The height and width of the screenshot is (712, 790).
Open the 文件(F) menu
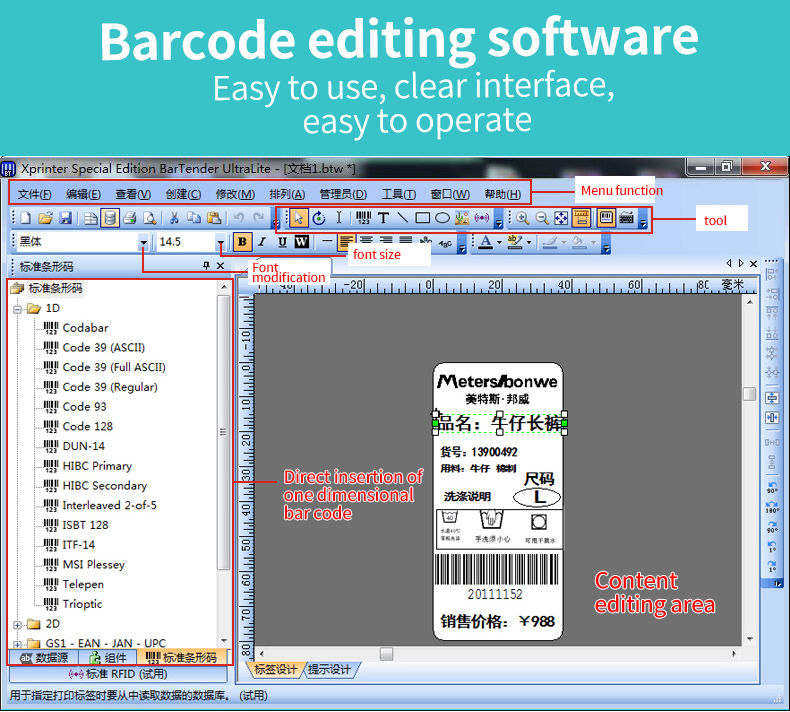click(35, 194)
